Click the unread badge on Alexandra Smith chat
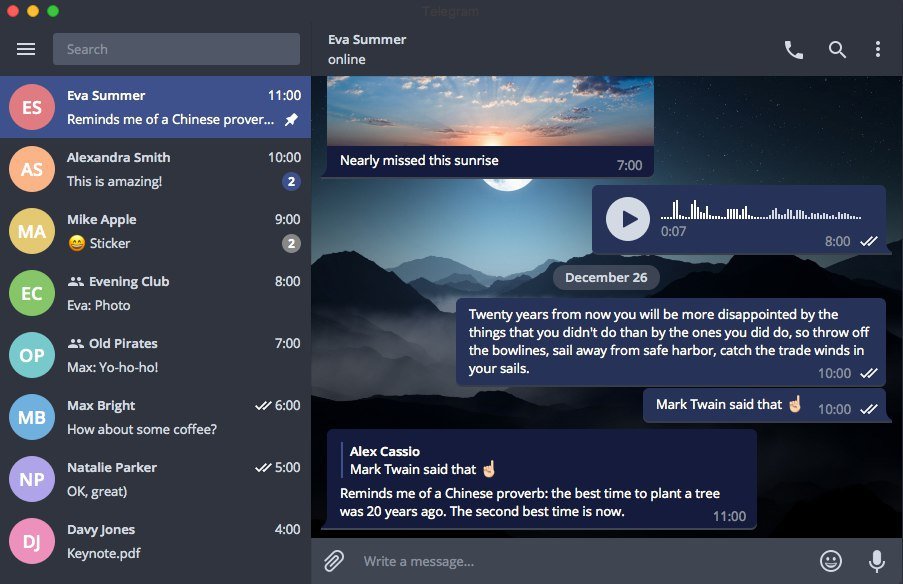 click(290, 181)
